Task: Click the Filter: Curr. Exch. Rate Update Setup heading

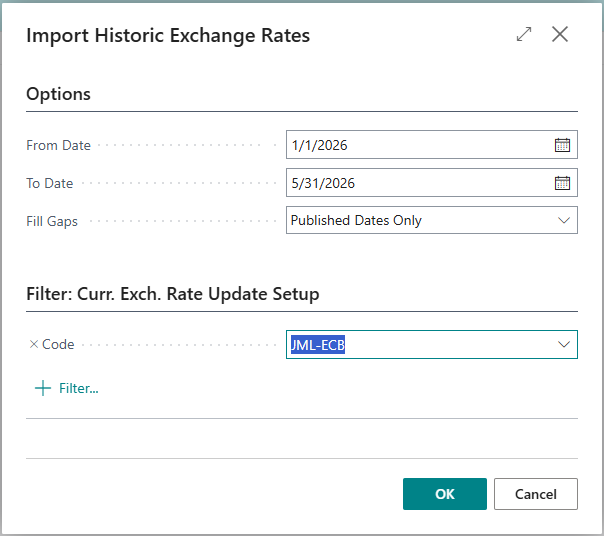Action: (x=173, y=294)
